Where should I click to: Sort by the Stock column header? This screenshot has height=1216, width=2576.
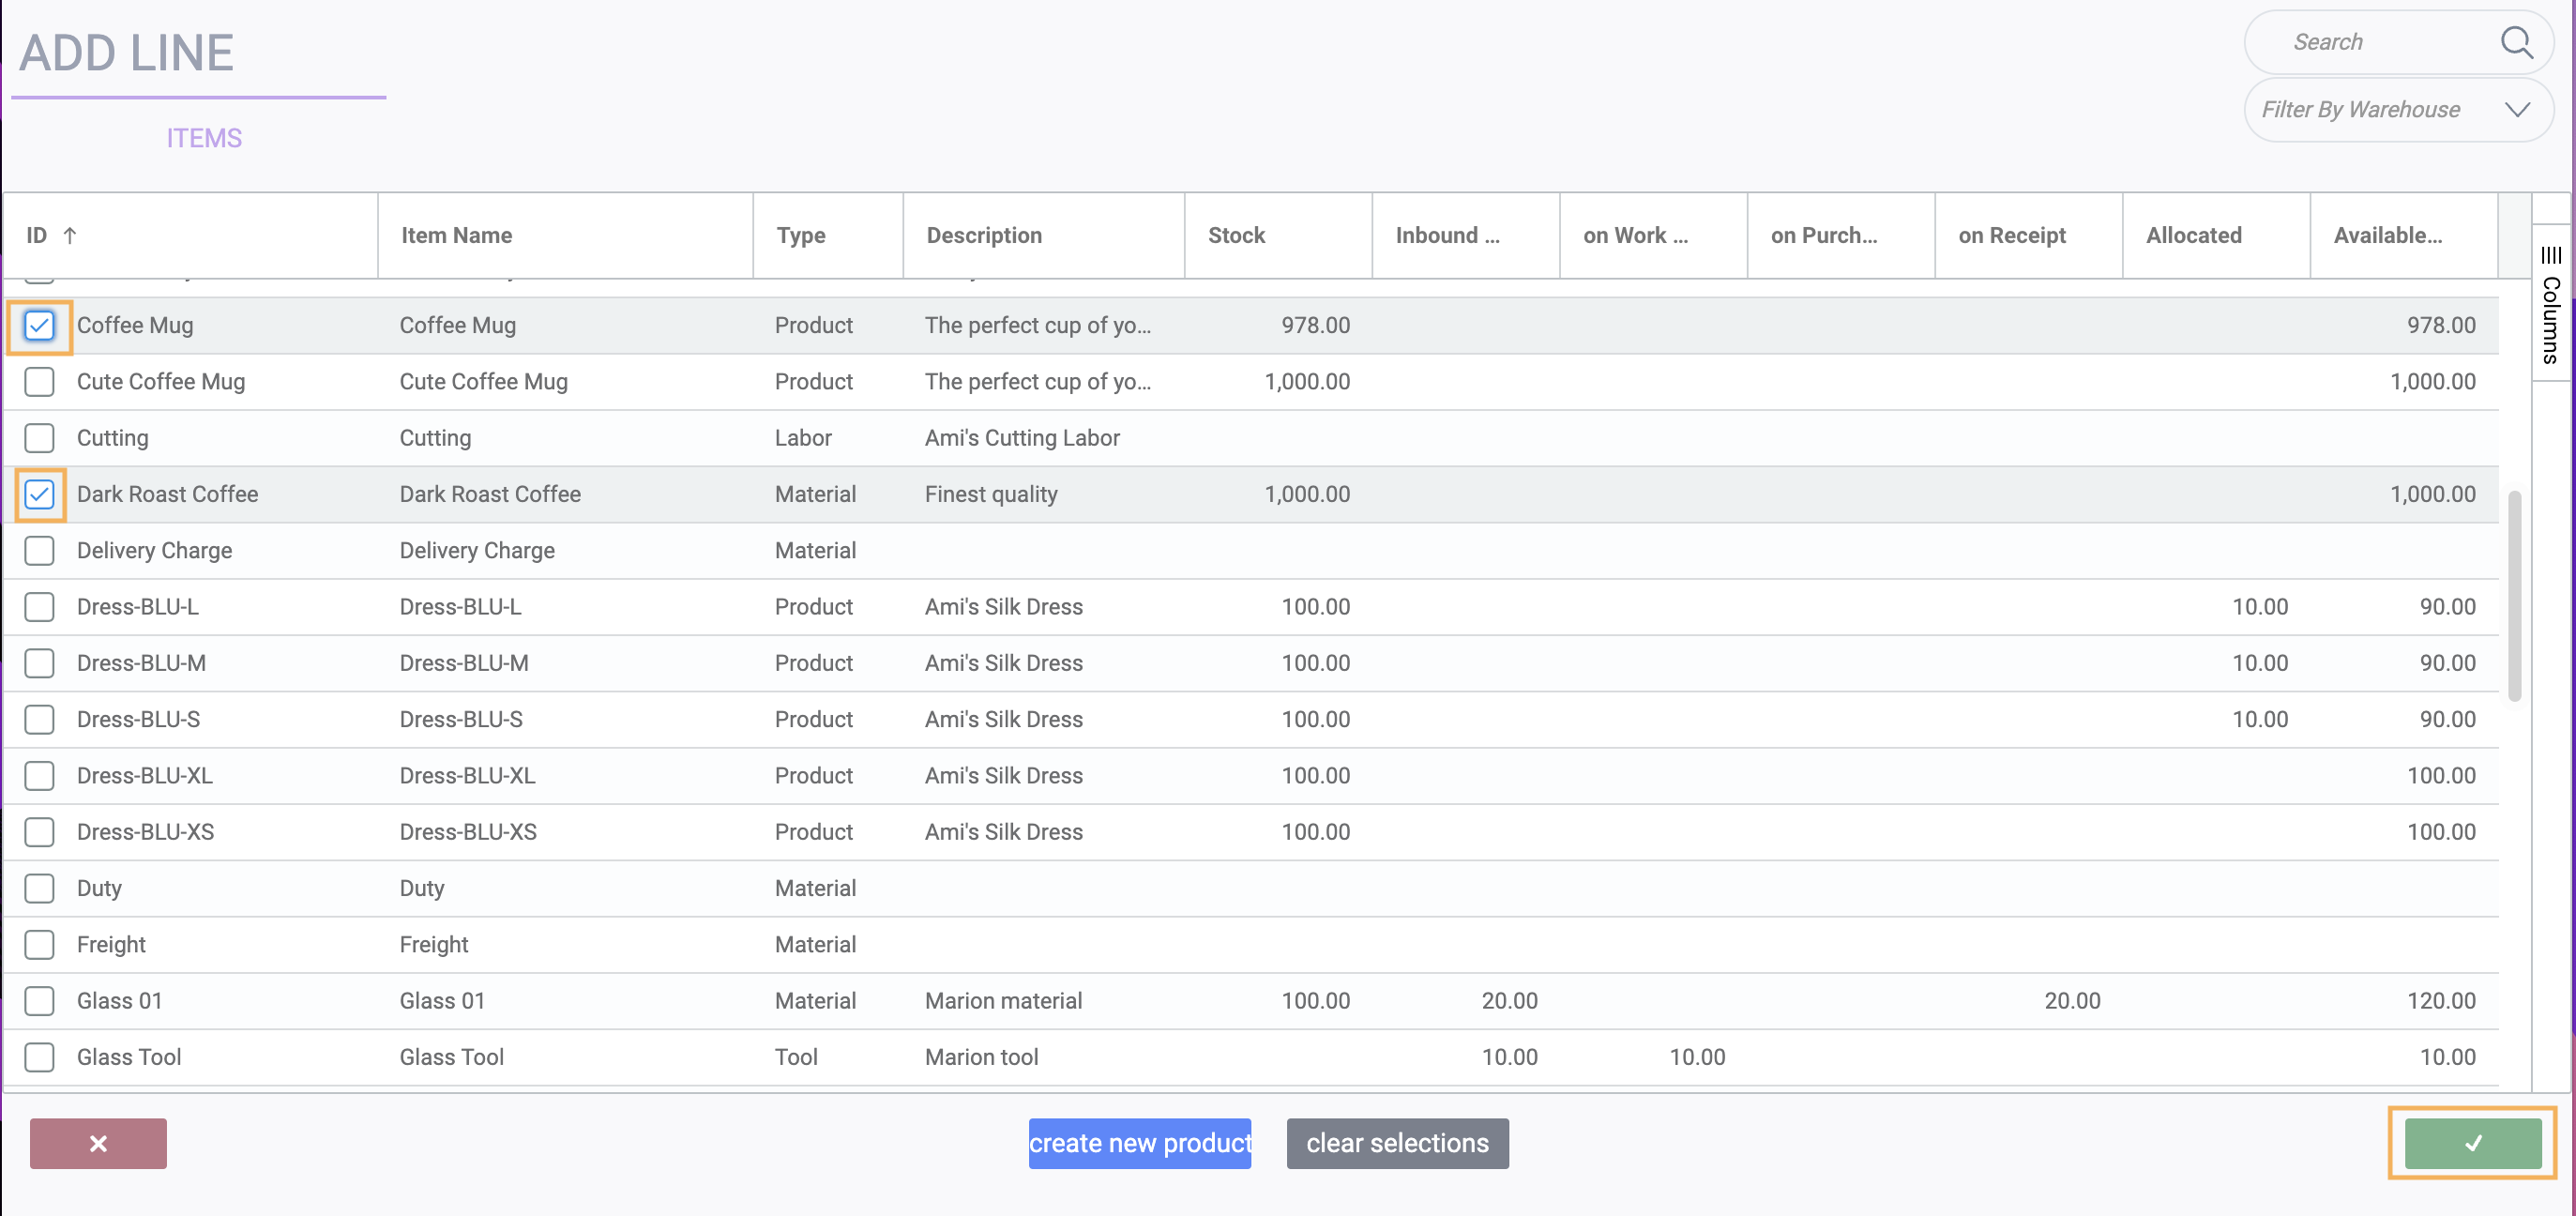pyautogui.click(x=1236, y=235)
